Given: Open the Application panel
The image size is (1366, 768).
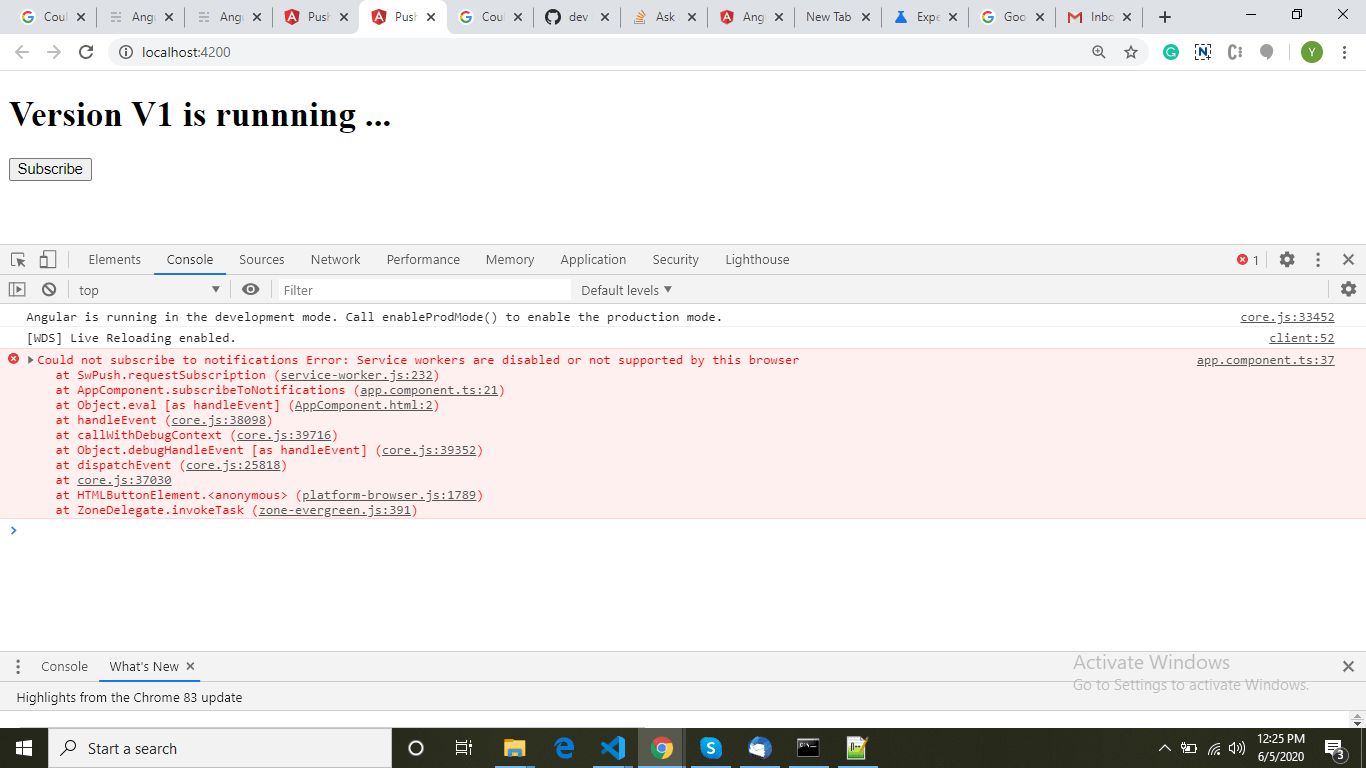Looking at the screenshot, I should pyautogui.click(x=593, y=259).
